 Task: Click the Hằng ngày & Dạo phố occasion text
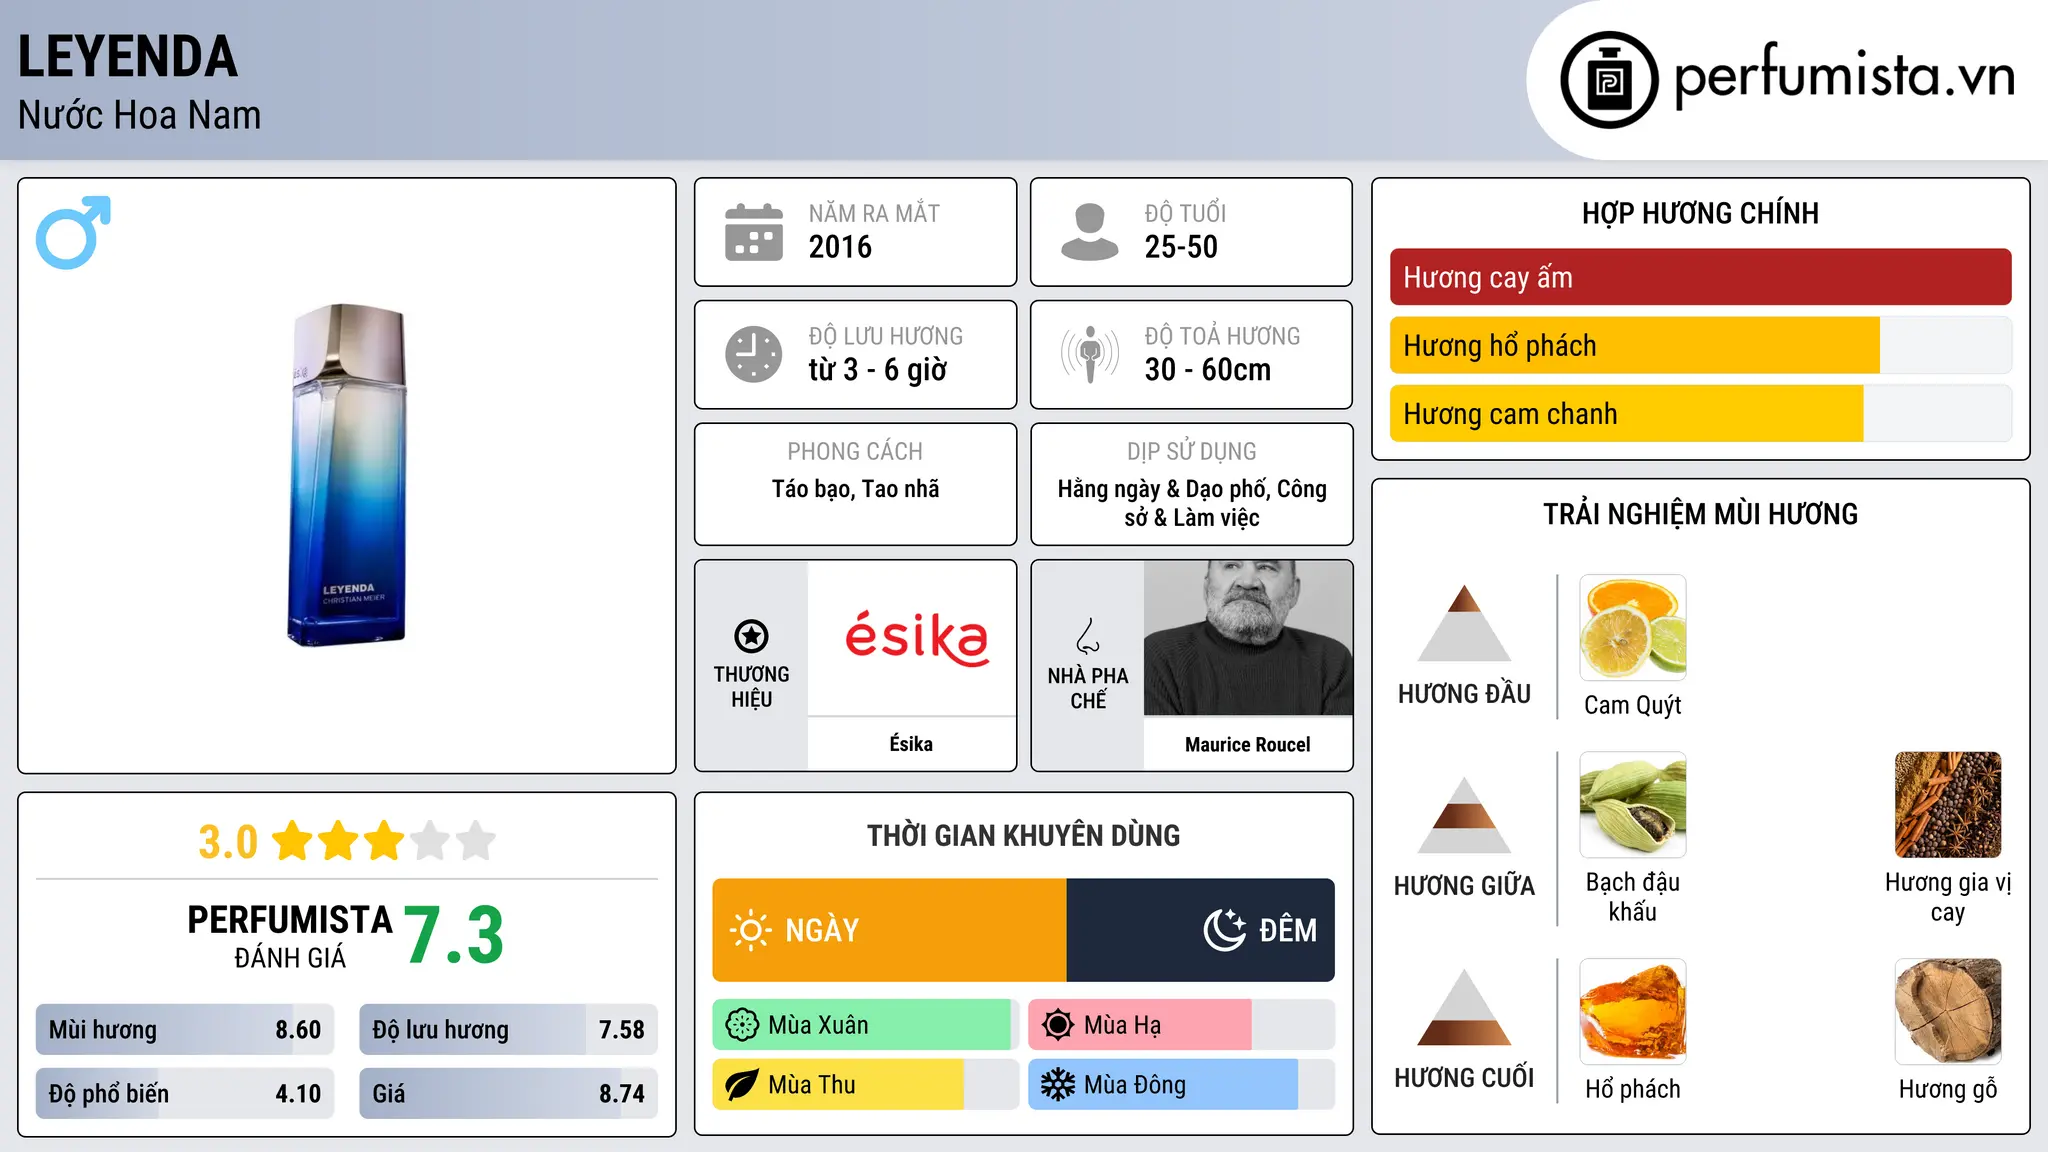point(1192,503)
